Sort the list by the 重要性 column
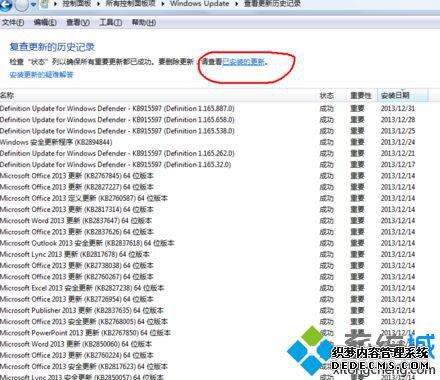 tap(361, 96)
